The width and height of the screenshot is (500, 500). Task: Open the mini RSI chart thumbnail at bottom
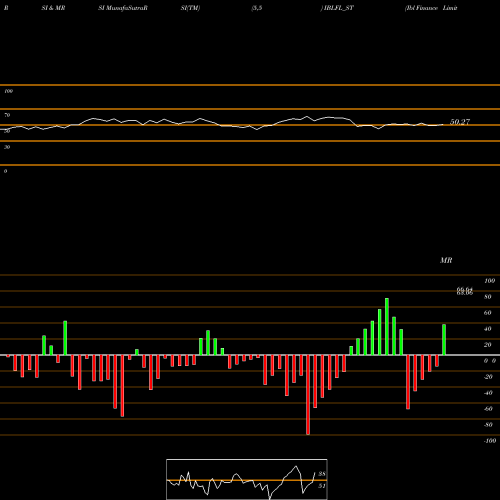coord(247,479)
